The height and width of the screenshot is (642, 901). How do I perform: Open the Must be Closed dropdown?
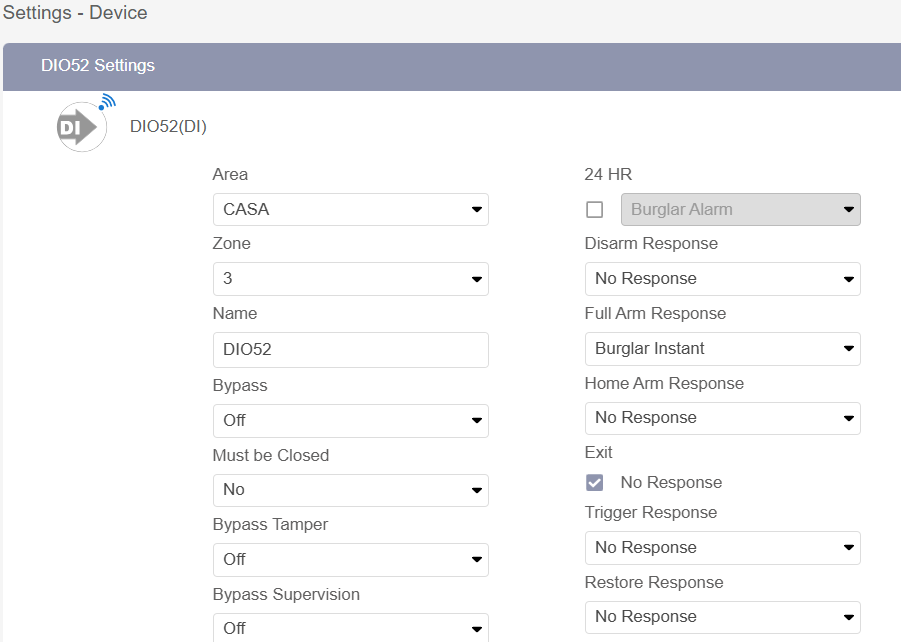[x=350, y=490]
